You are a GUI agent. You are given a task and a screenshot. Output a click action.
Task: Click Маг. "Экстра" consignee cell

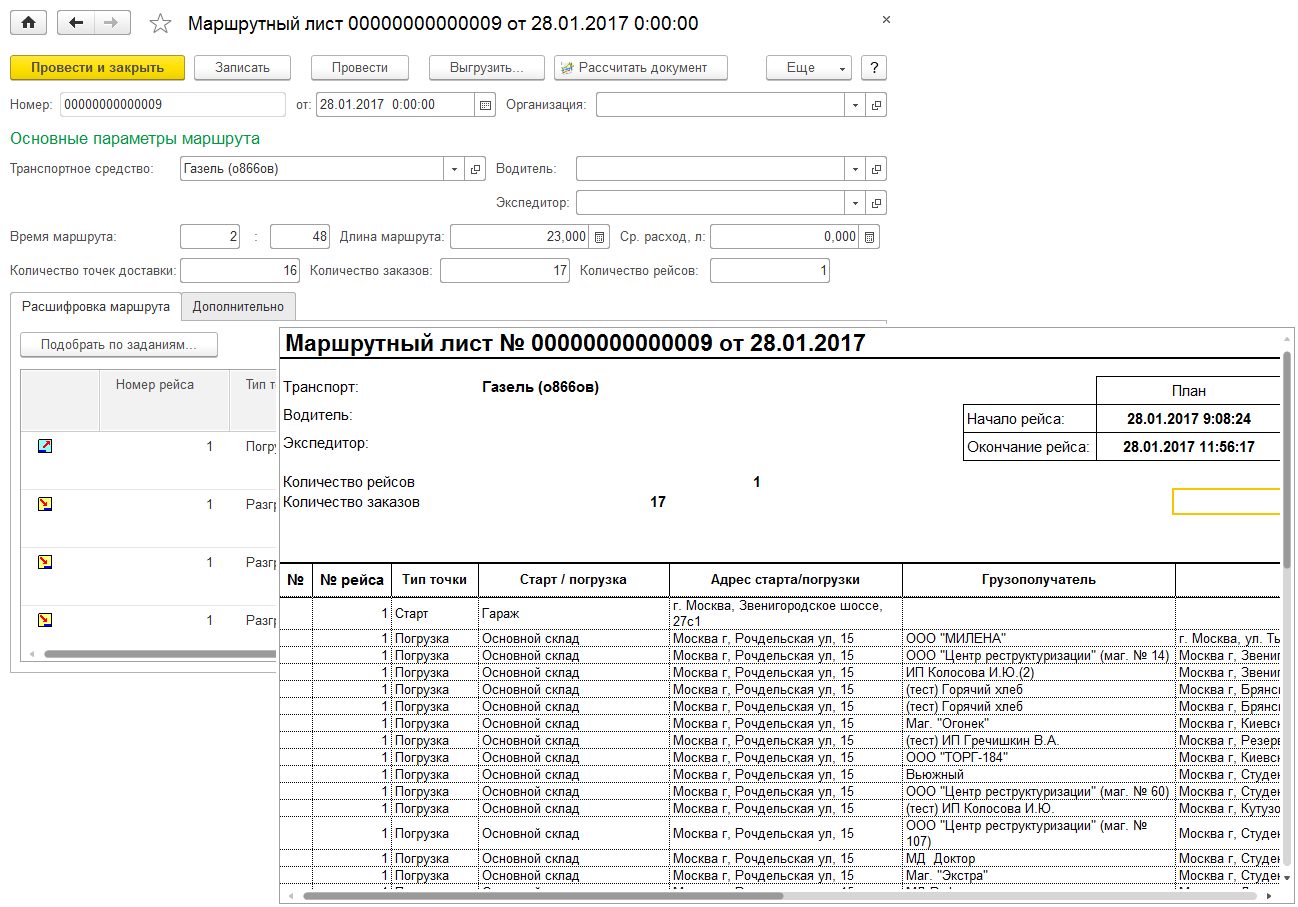click(1039, 875)
